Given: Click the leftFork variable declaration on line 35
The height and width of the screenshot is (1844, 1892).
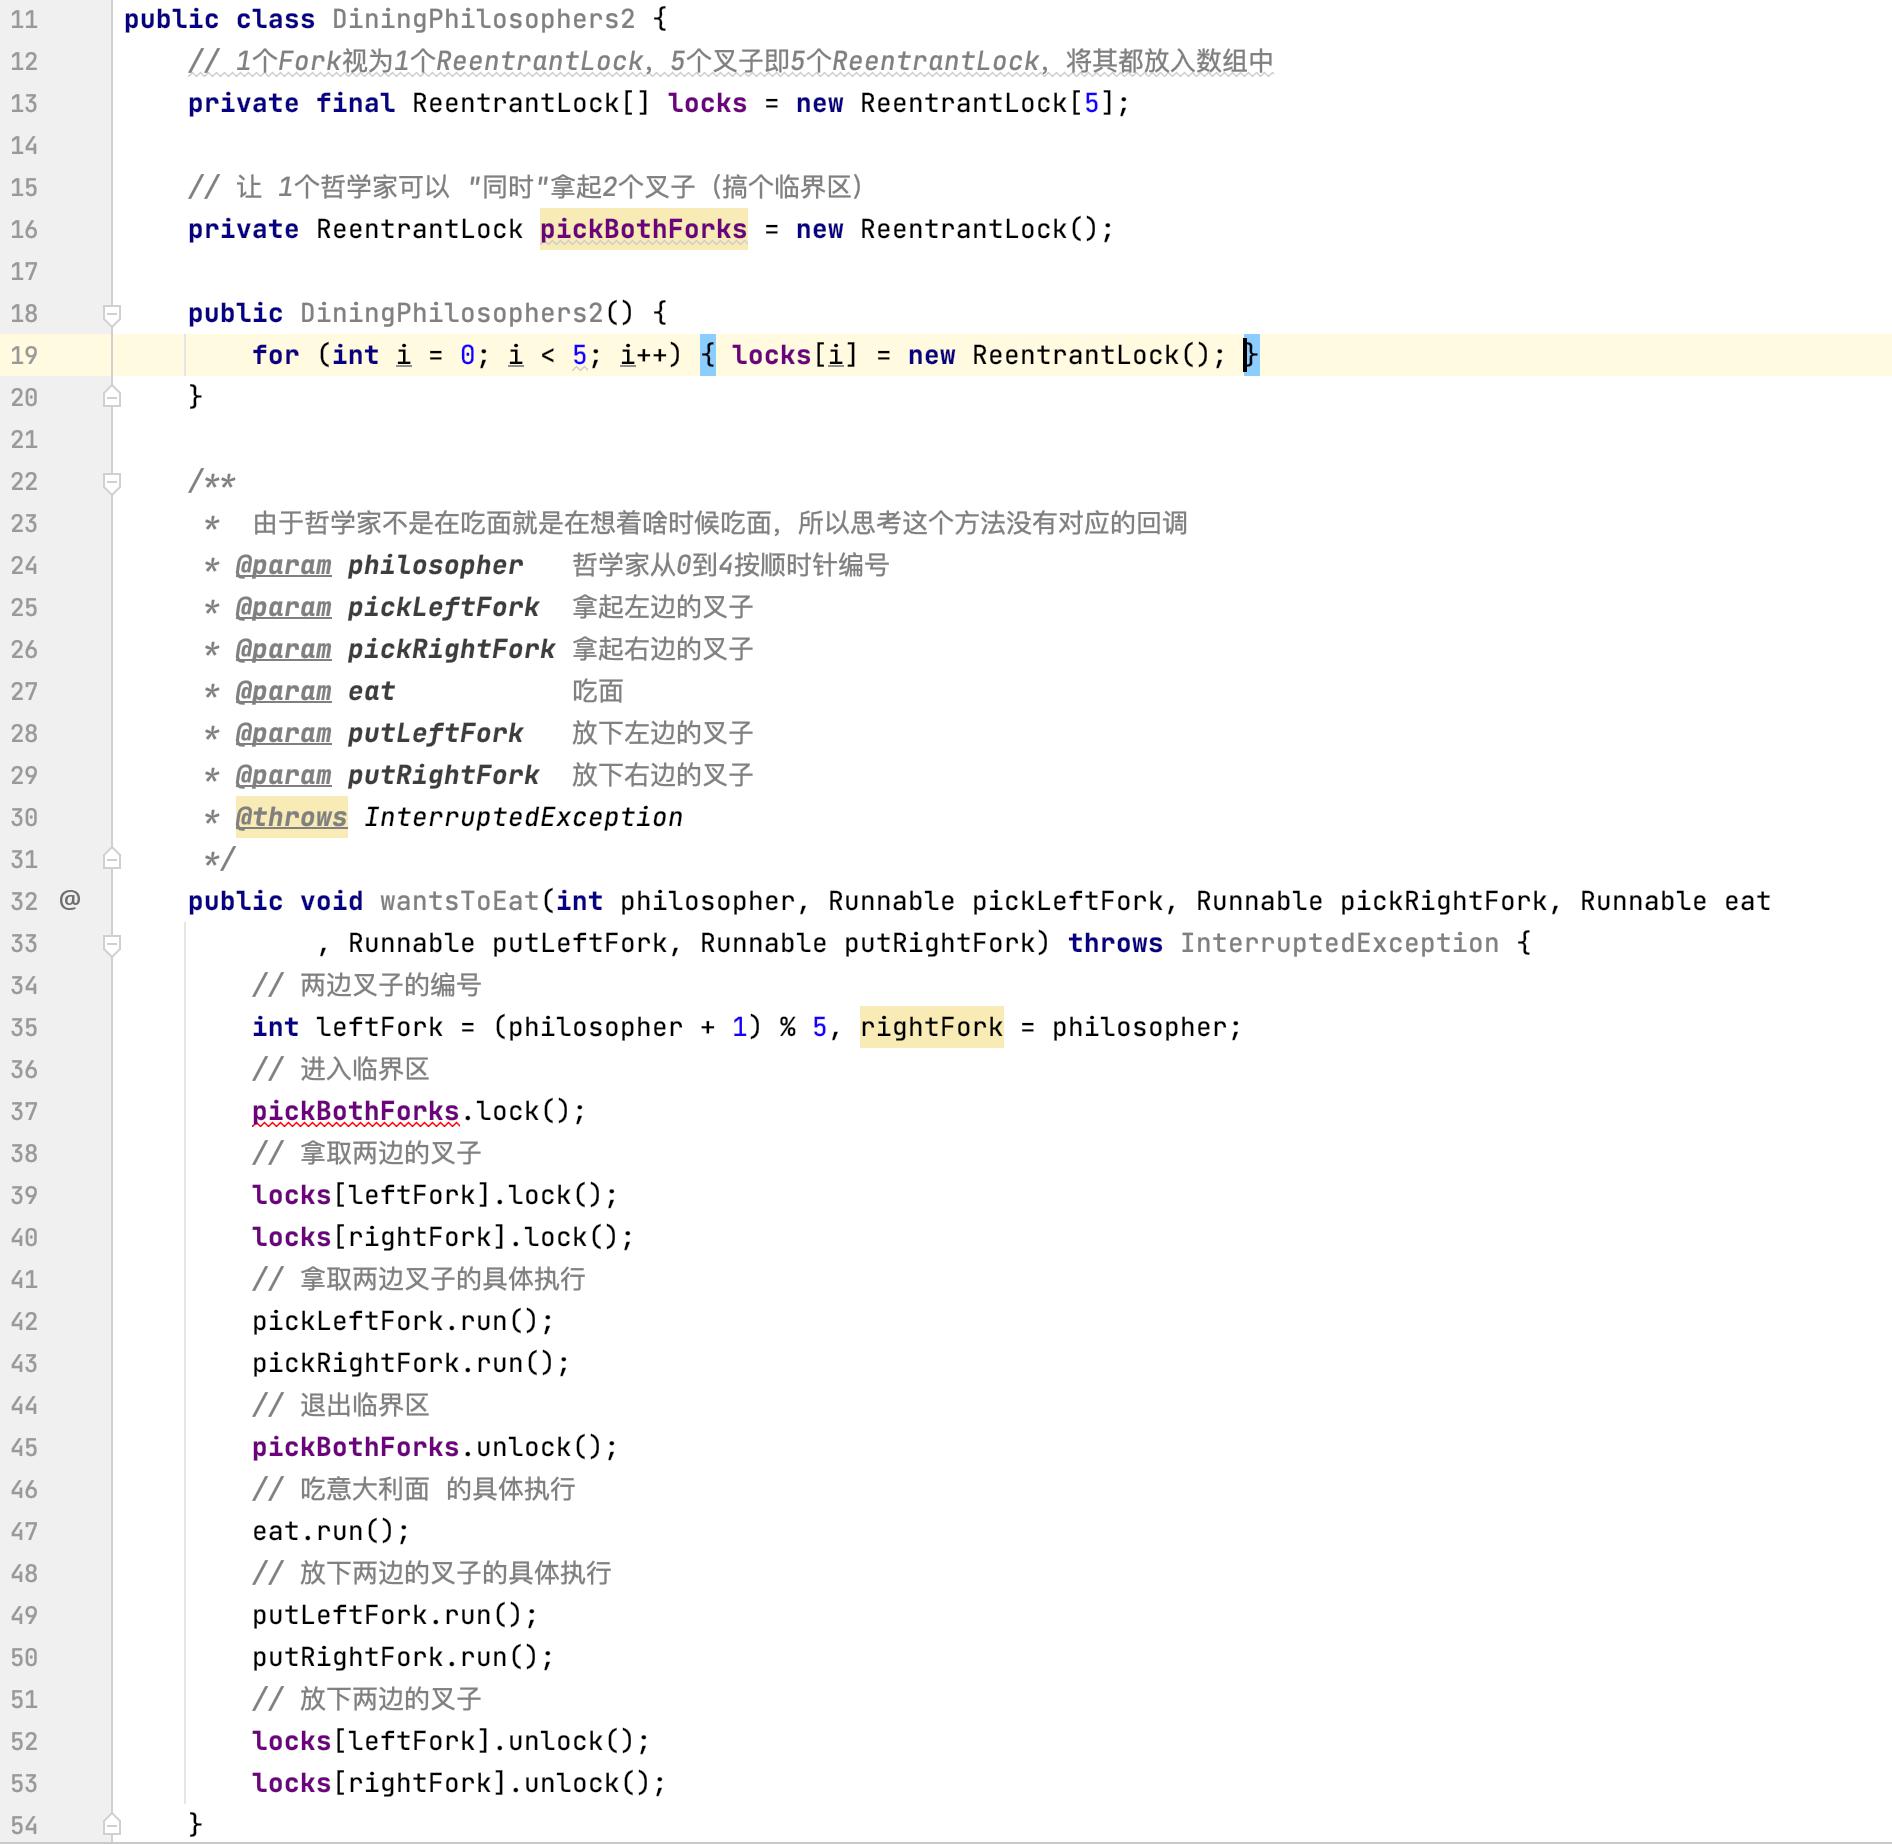Looking at the screenshot, I should point(379,1027).
